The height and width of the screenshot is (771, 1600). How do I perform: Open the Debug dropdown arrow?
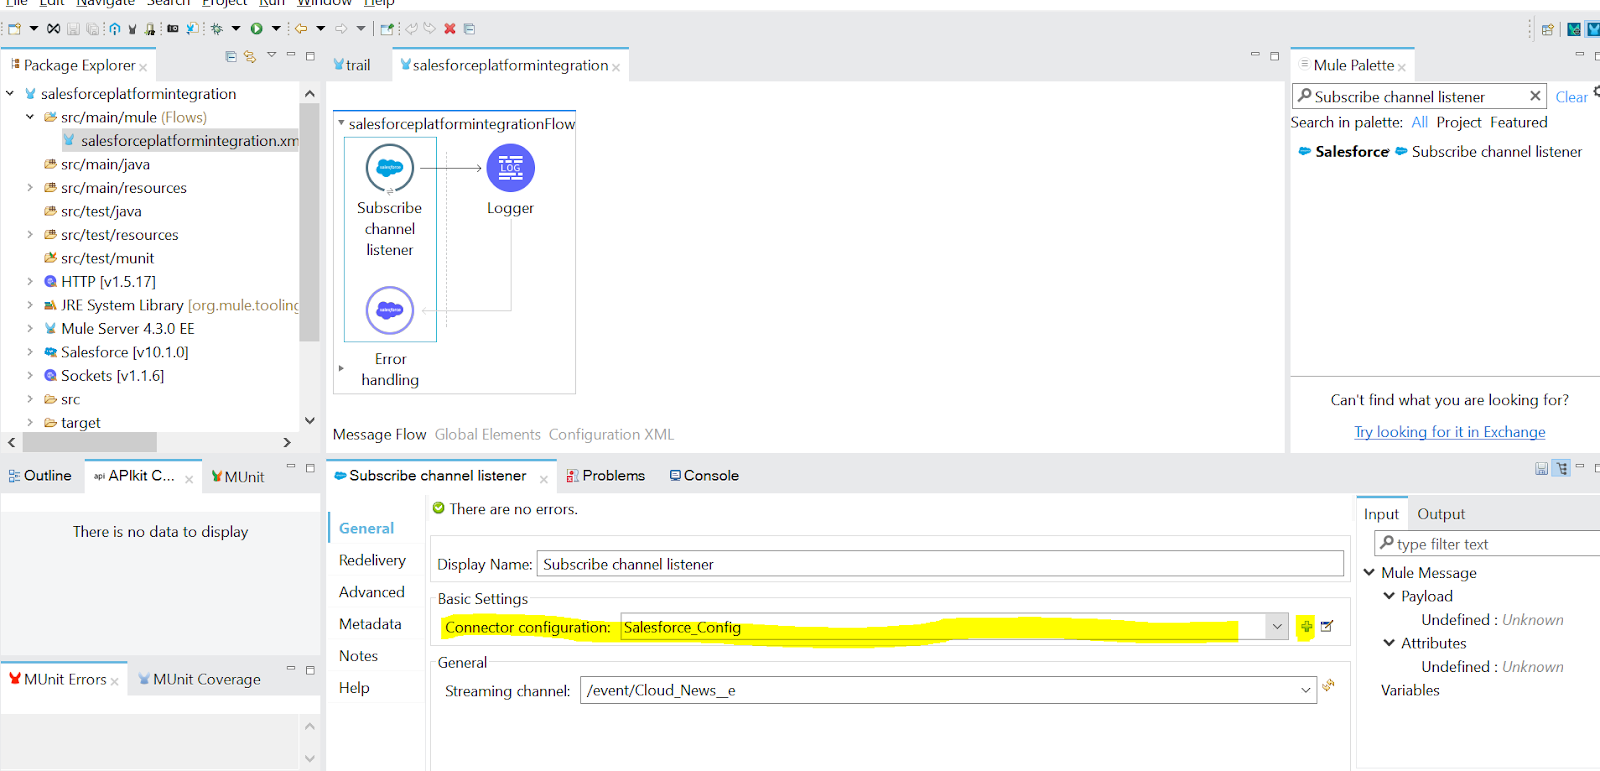236,29
